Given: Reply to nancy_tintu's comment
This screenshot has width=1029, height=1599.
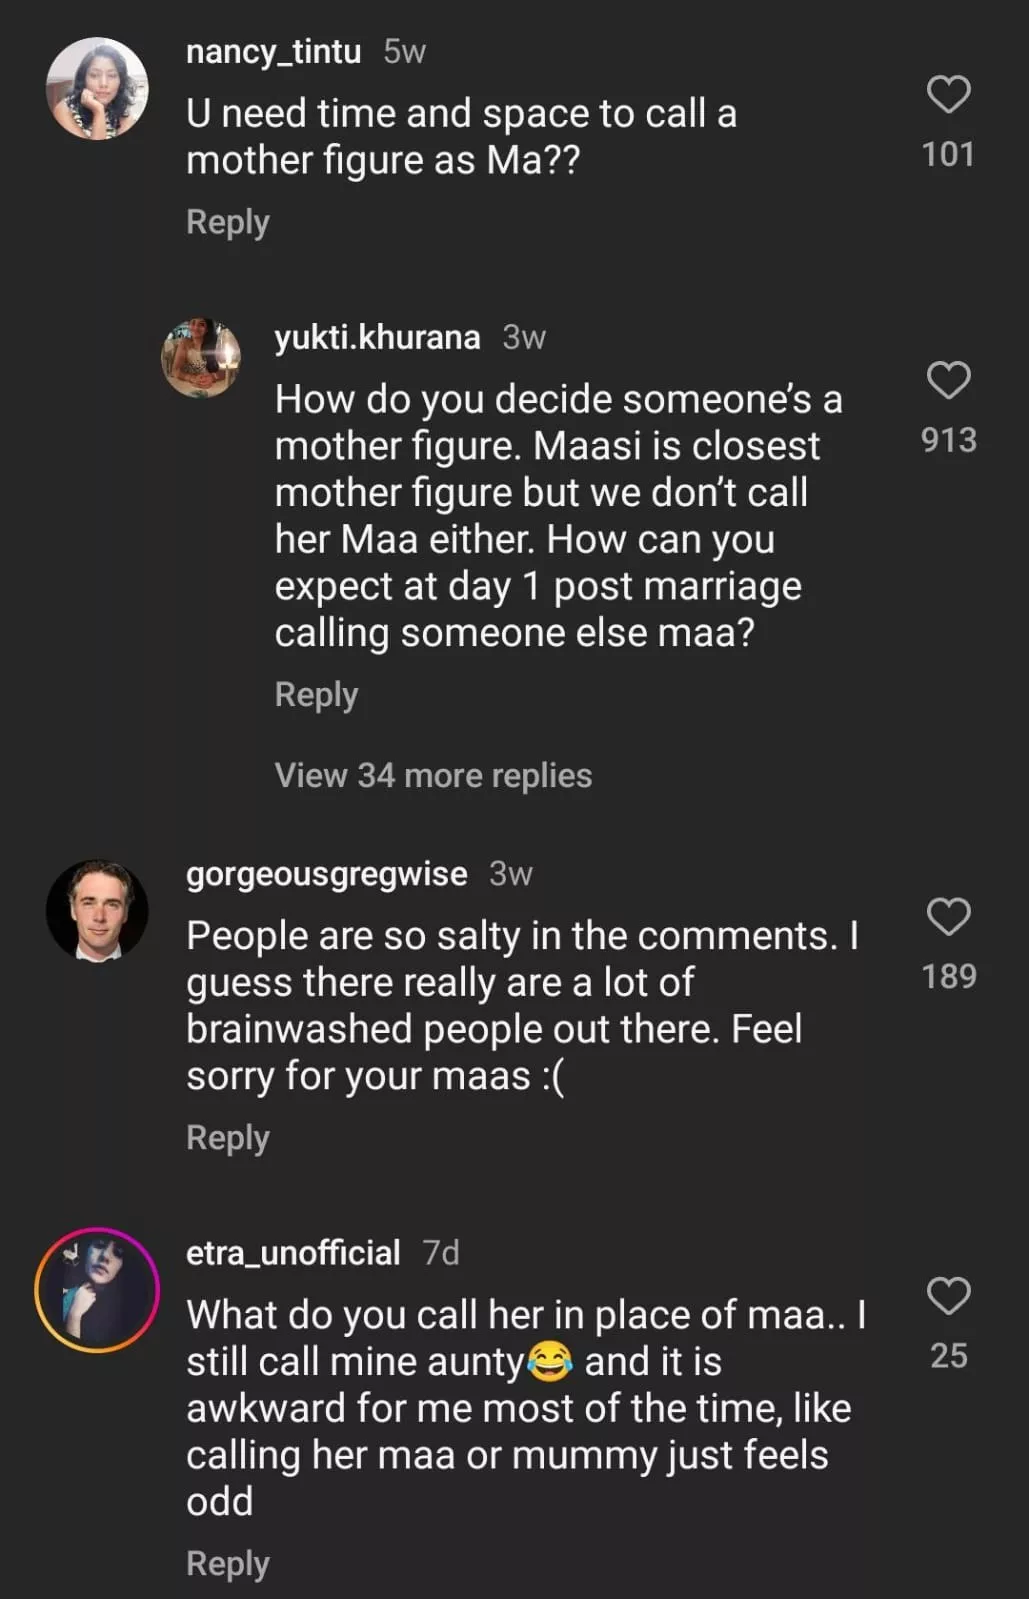Looking at the screenshot, I should pos(228,222).
